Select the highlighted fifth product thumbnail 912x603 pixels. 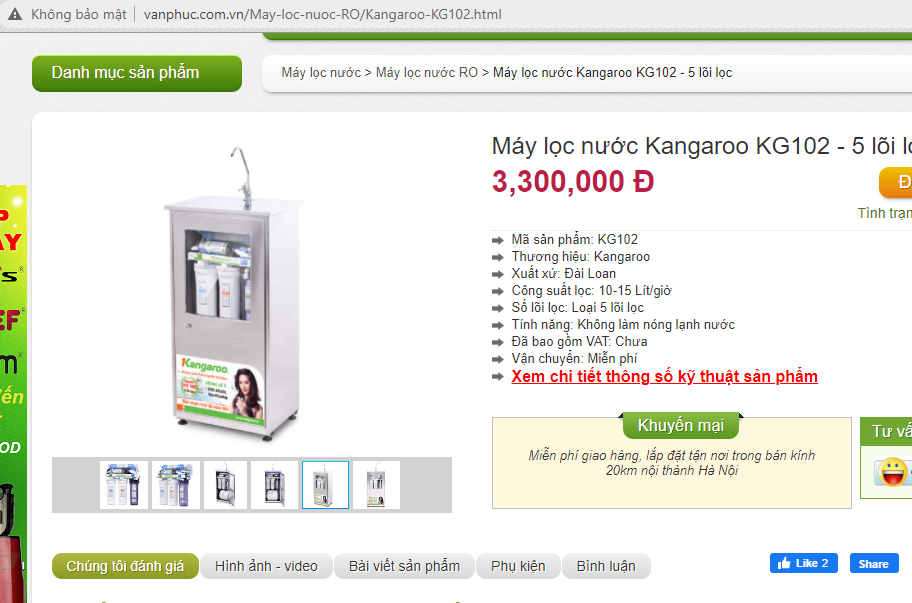(326, 485)
